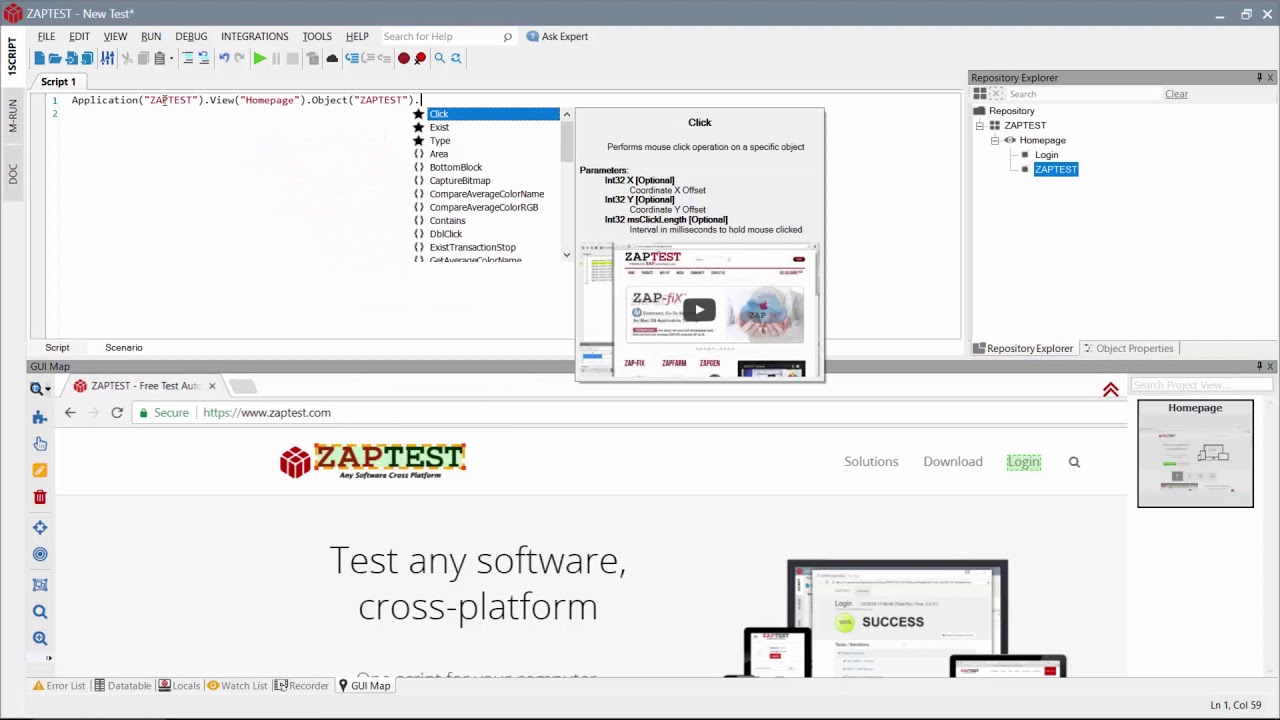This screenshot has height=720, width=1280.
Task: Select the highlighted ZAPTEST object in tree
Action: point(1055,170)
